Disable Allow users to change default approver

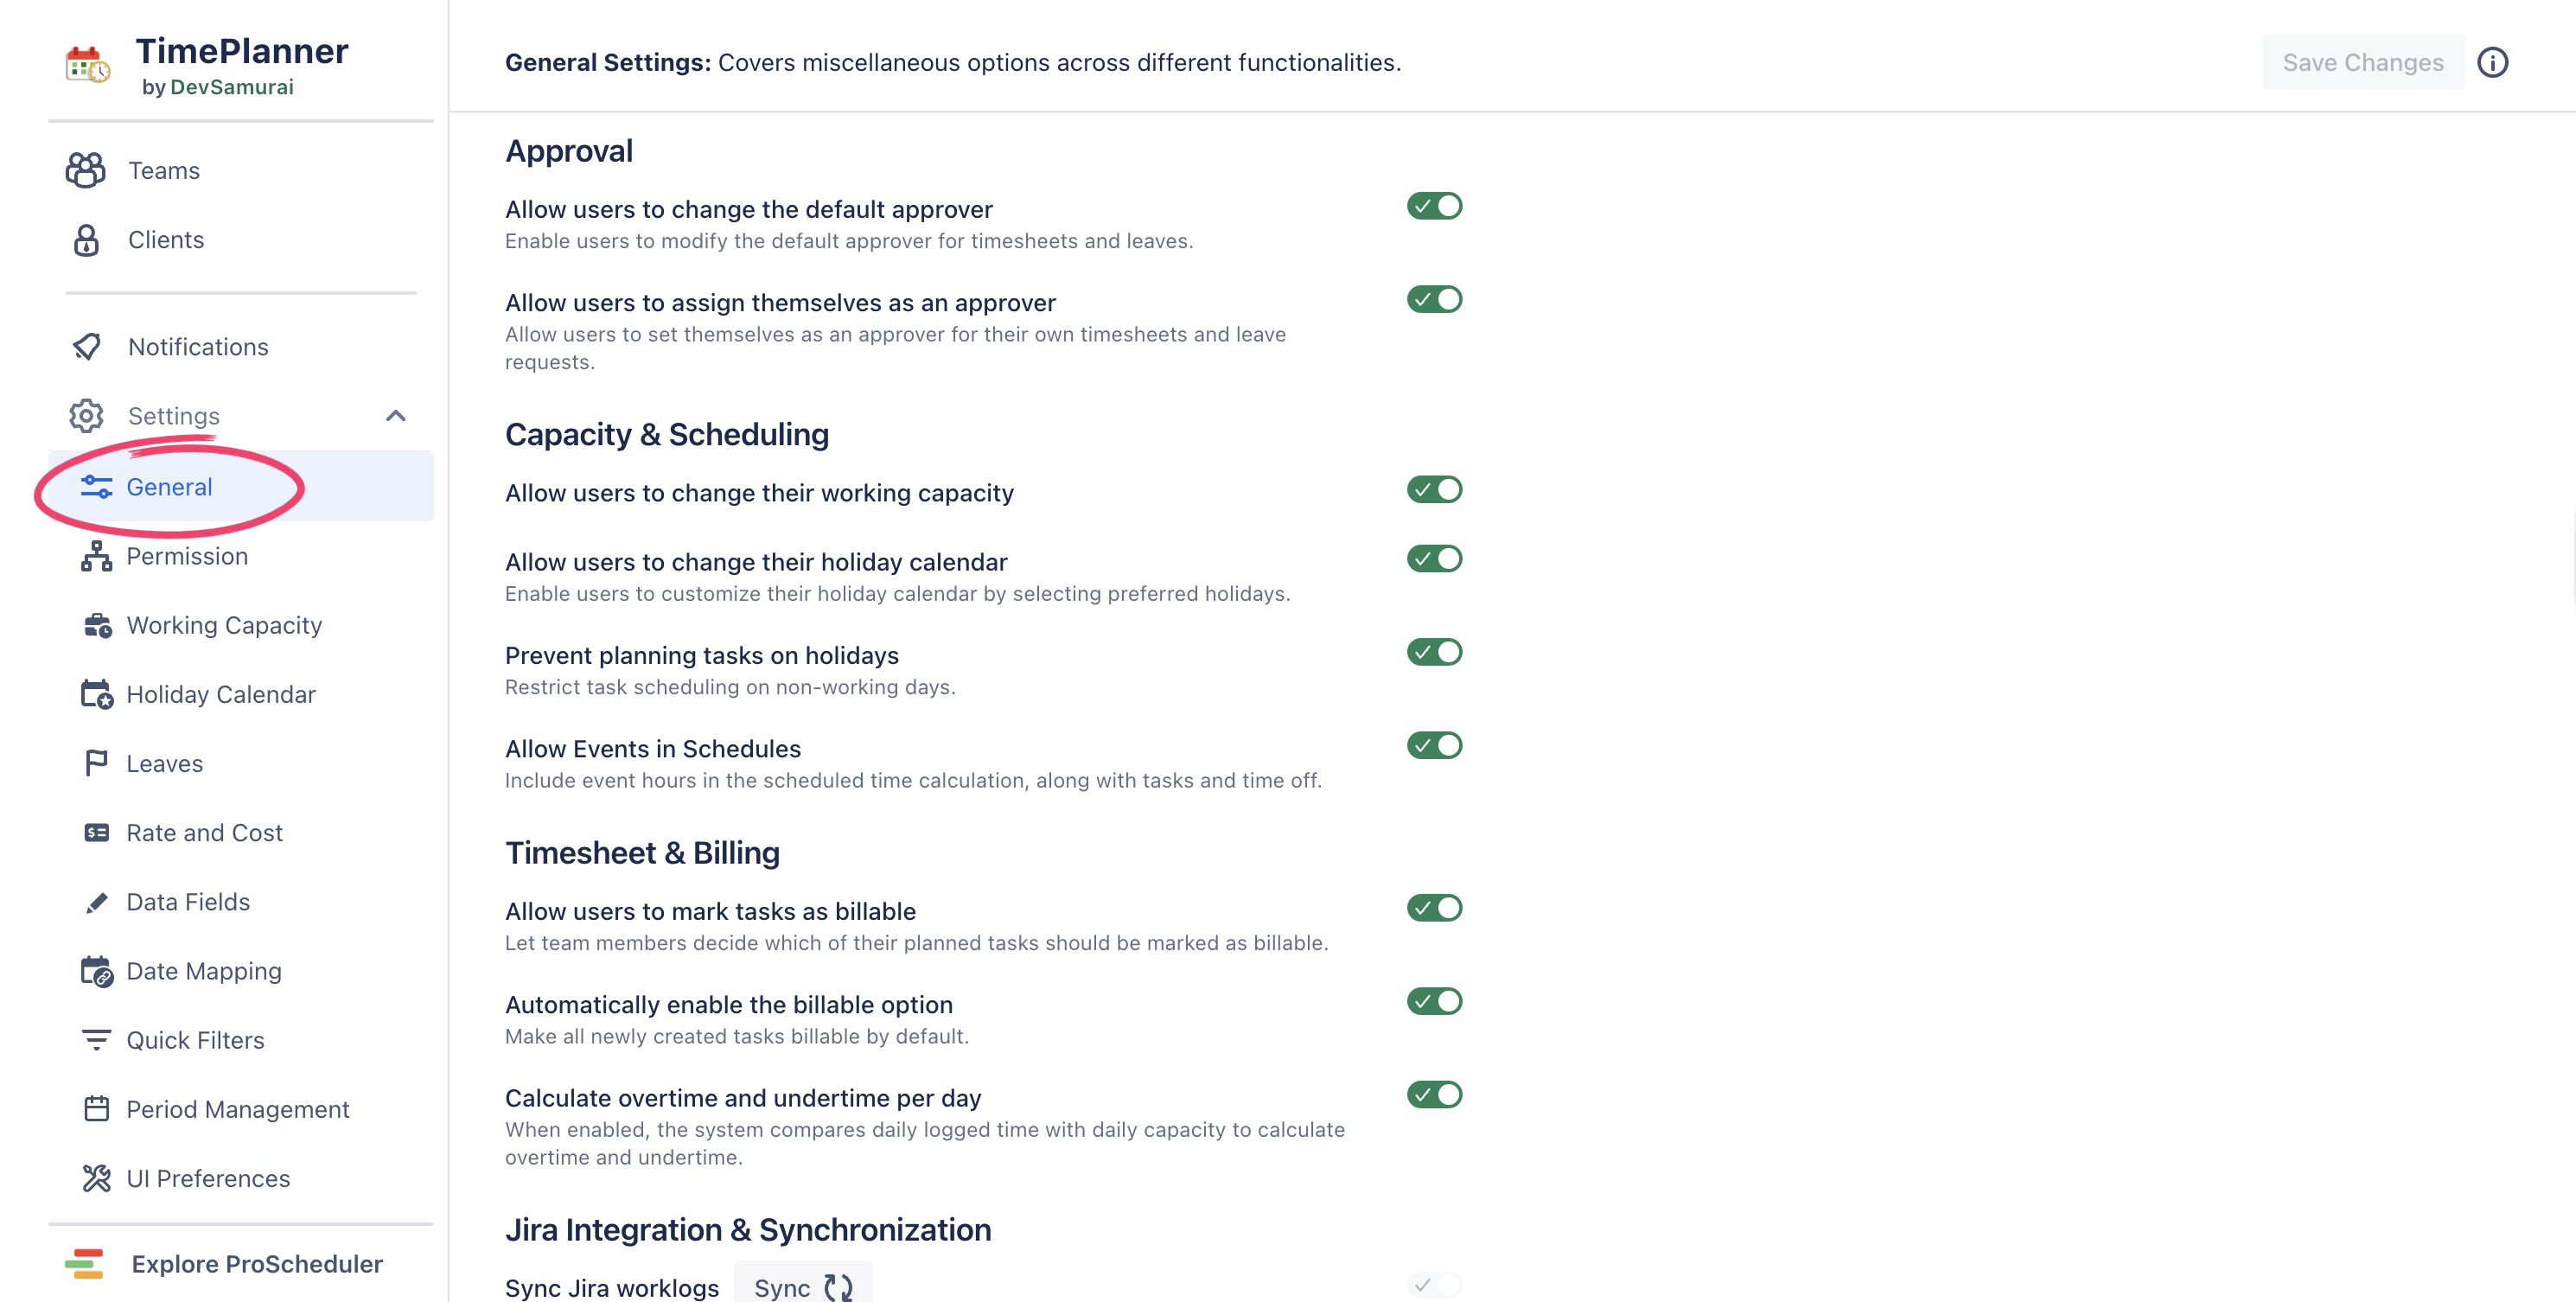[1434, 206]
